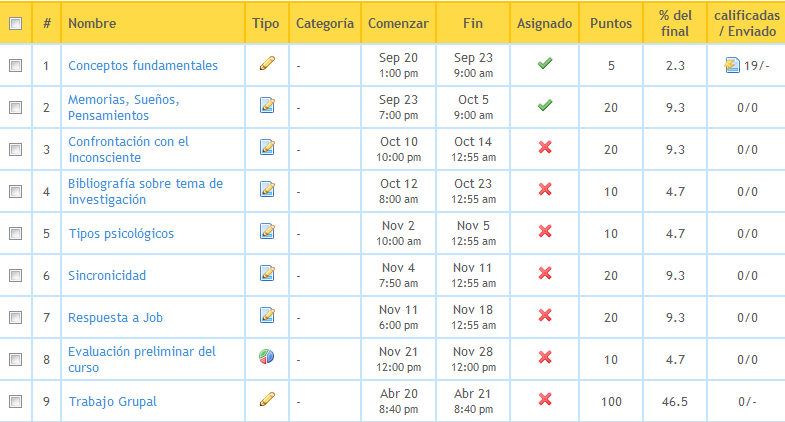Click the red X for Sincronicidad row

pos(545,273)
